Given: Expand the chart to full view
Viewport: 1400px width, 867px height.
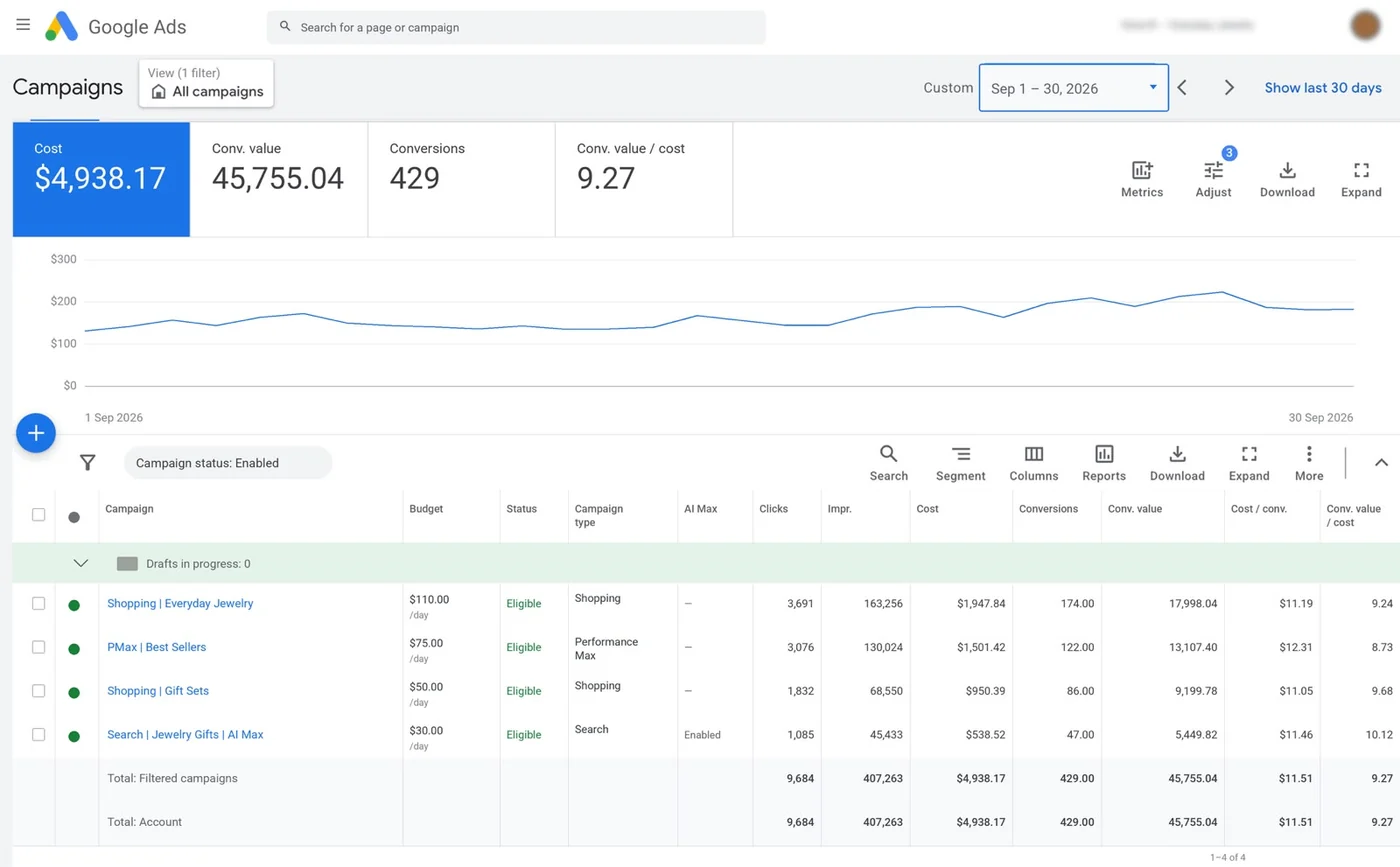Looking at the screenshot, I should [1361, 179].
